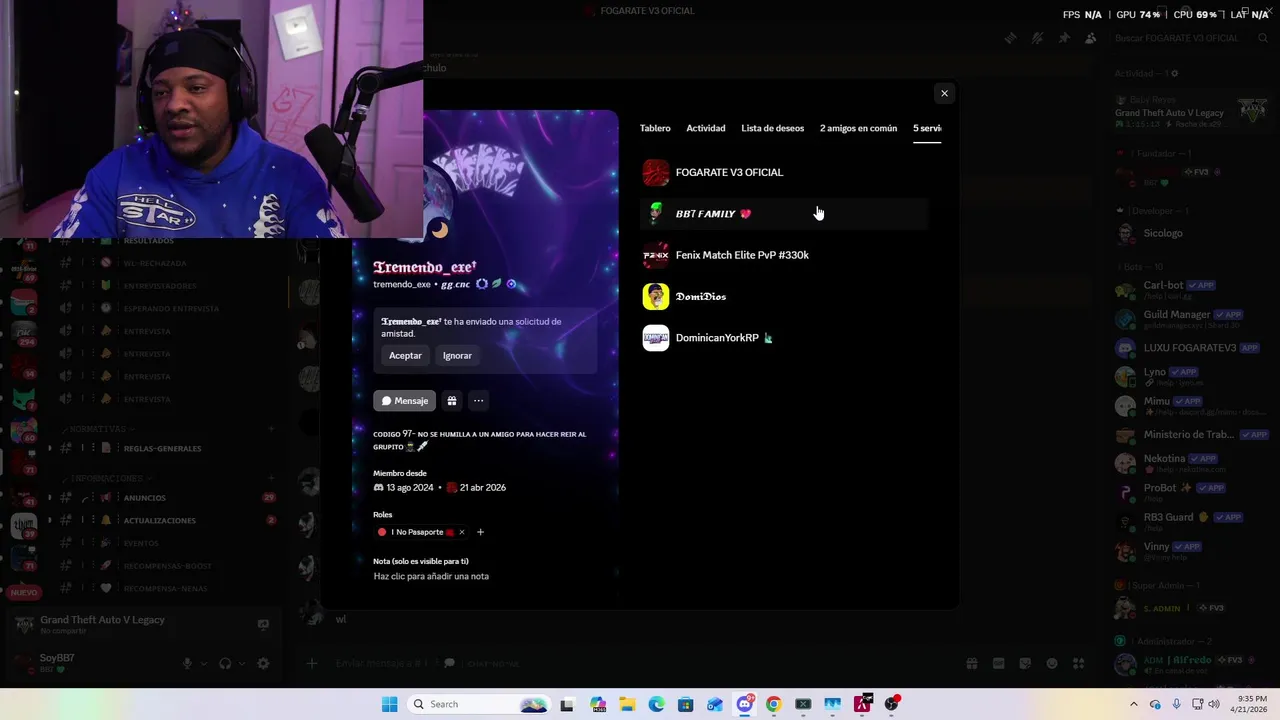
Task: Open Microsoft Edge from the taskbar
Action: click(656, 704)
